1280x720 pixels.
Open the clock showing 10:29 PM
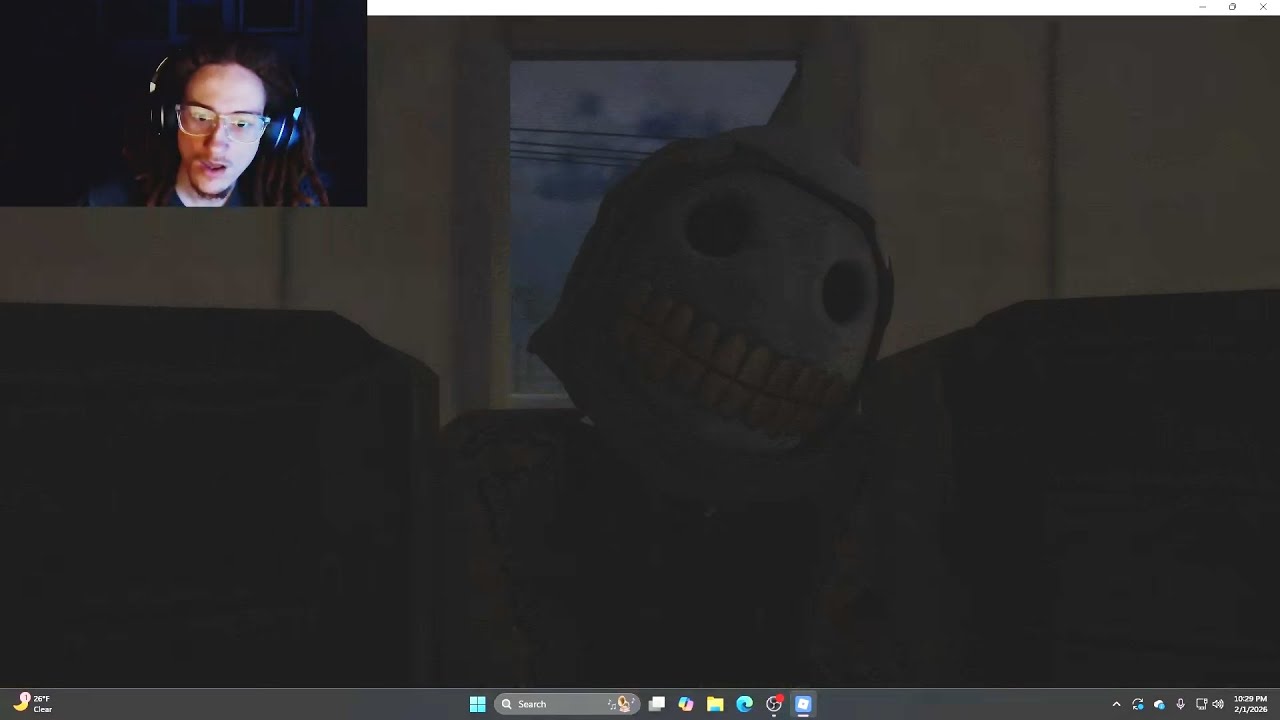tap(1250, 704)
